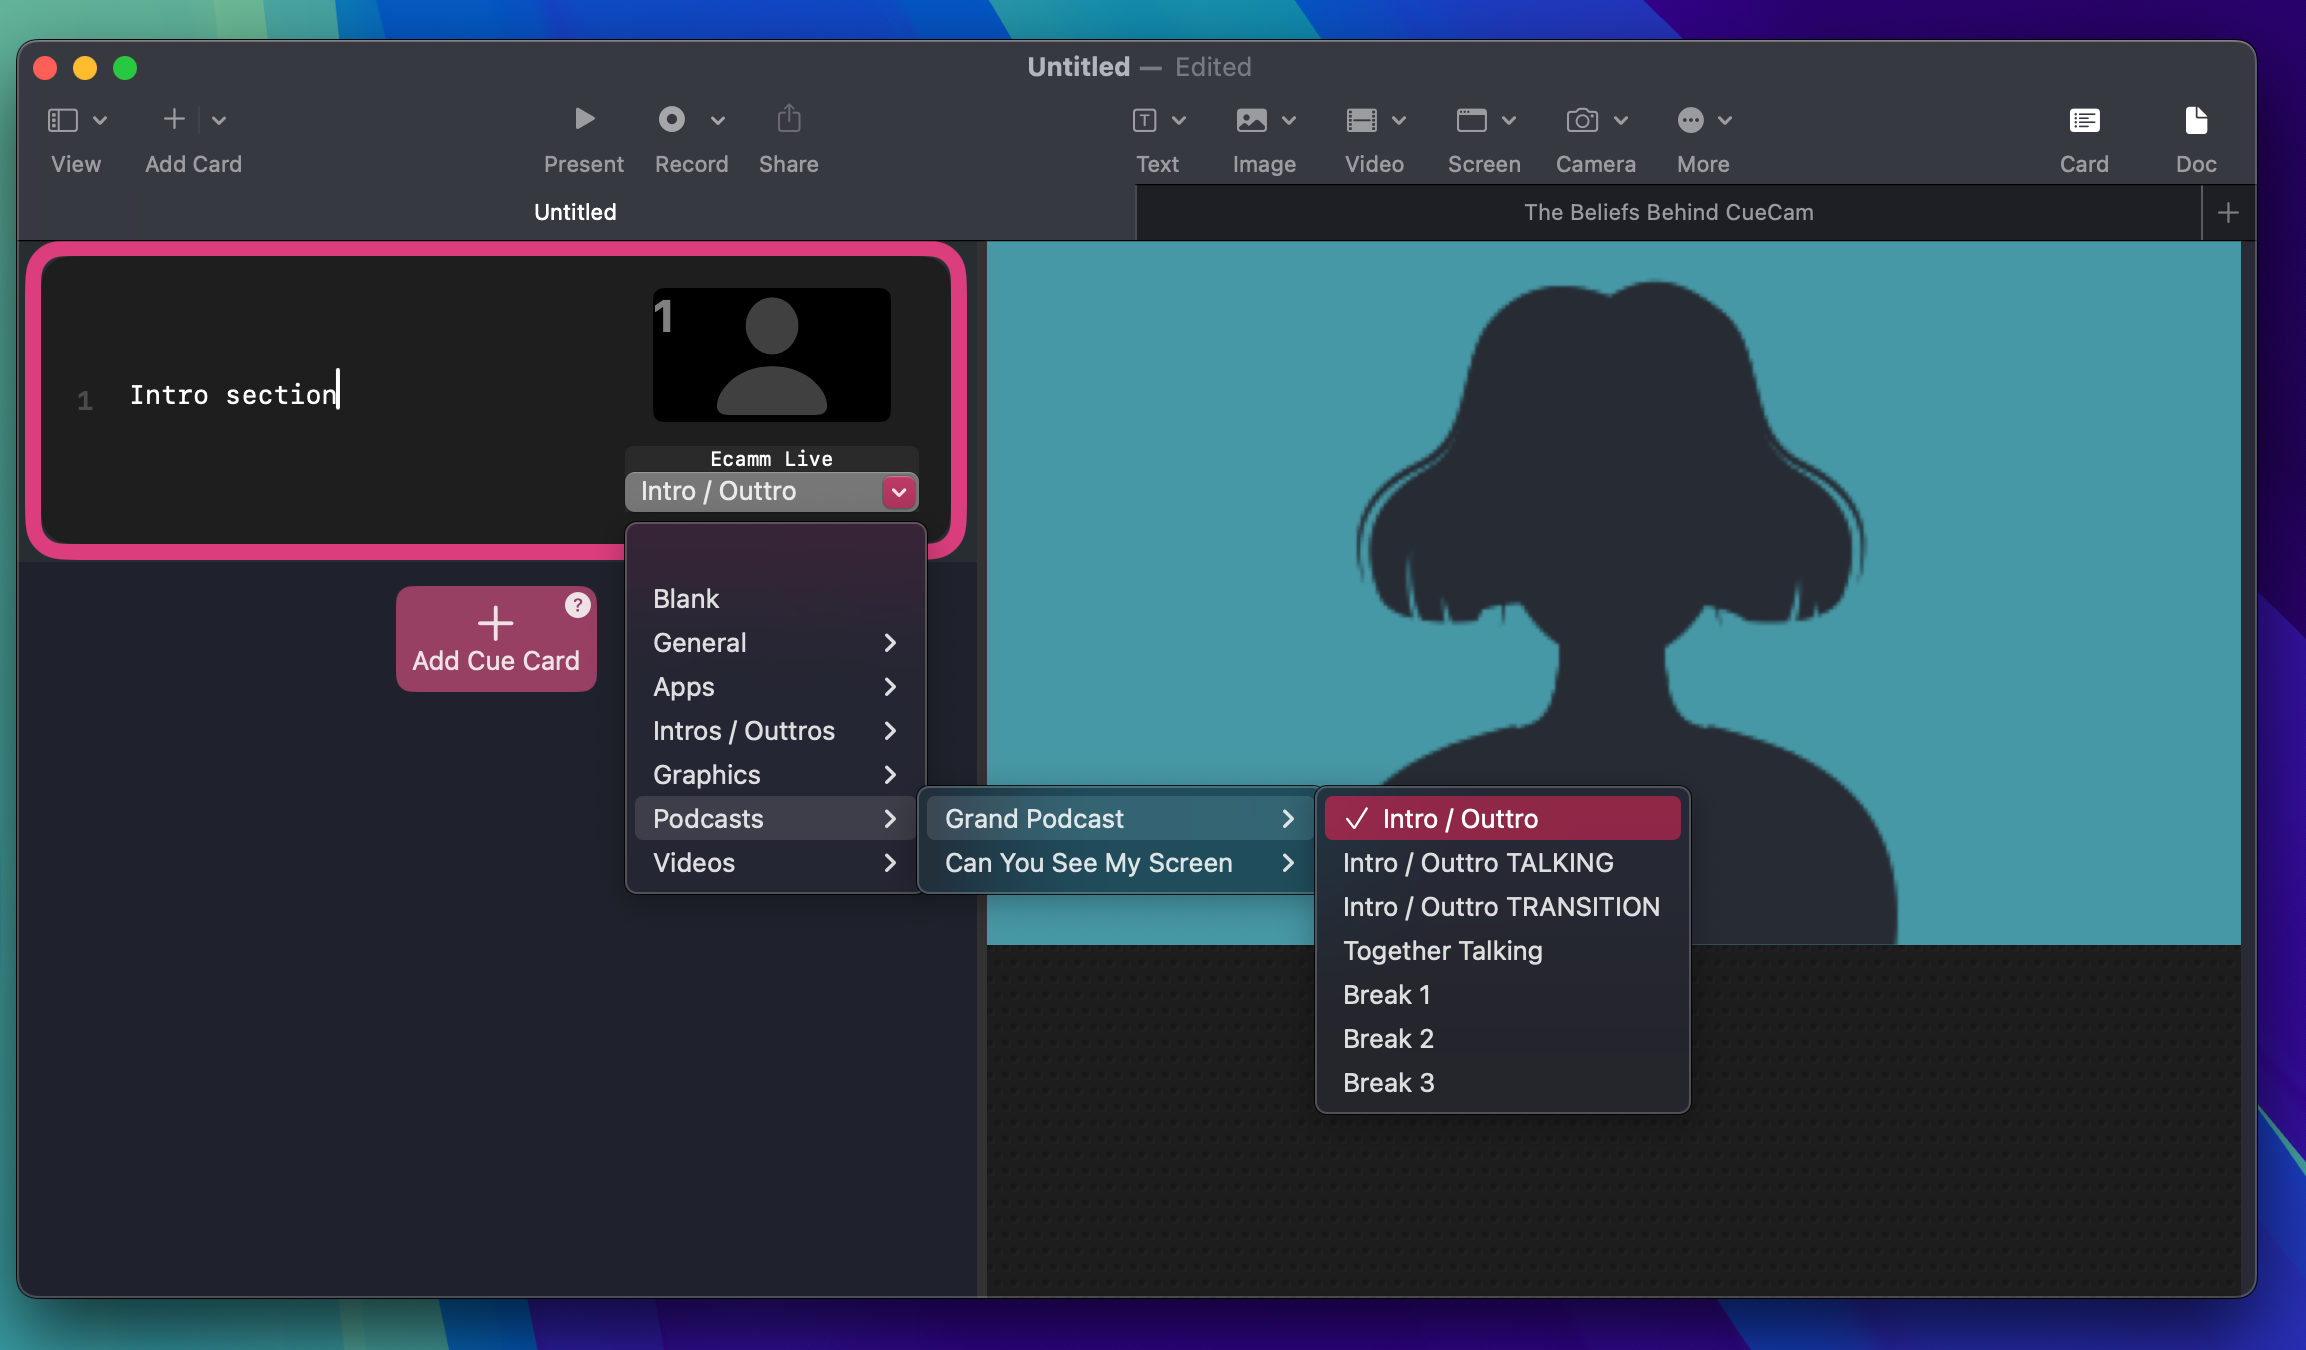
Task: Click the camera preview thumbnail on card 1
Action: (772, 355)
